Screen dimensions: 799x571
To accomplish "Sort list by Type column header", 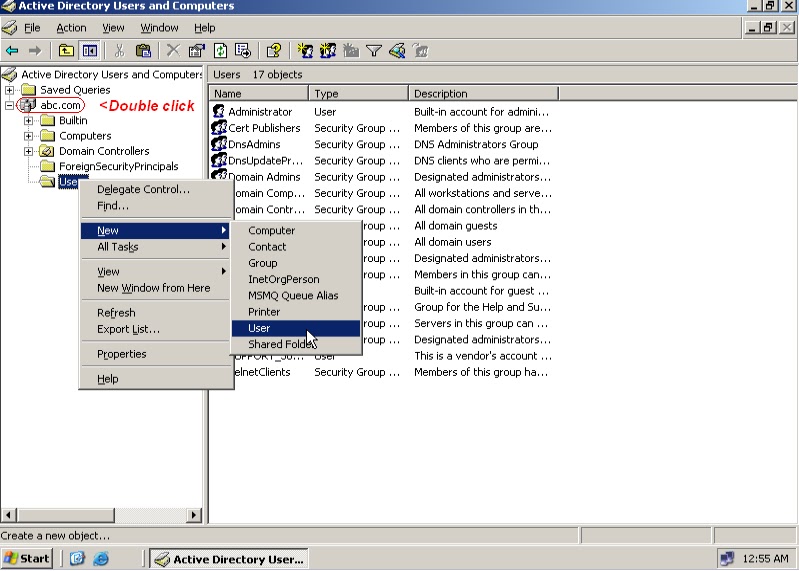I will 358,94.
